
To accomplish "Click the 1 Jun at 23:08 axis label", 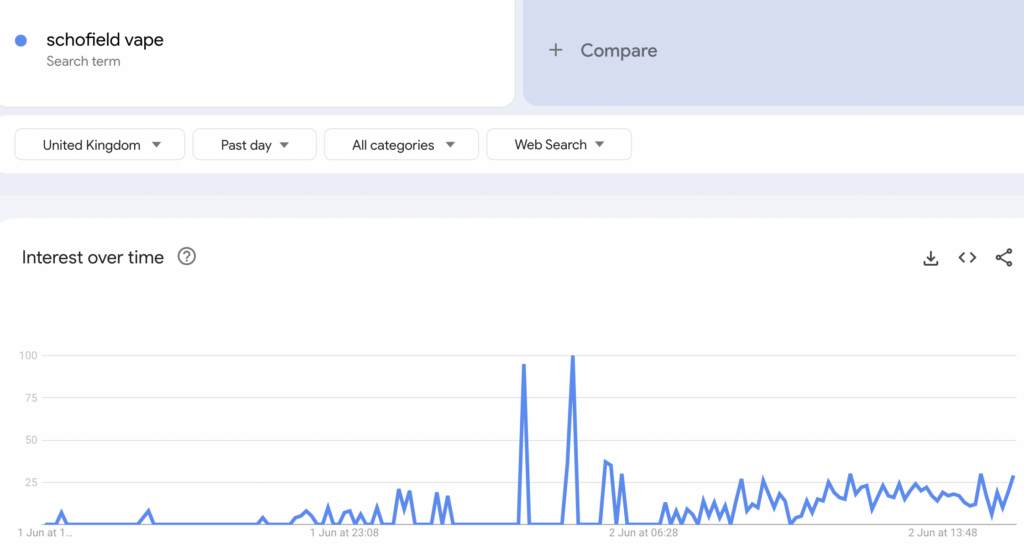I will (x=344, y=533).
